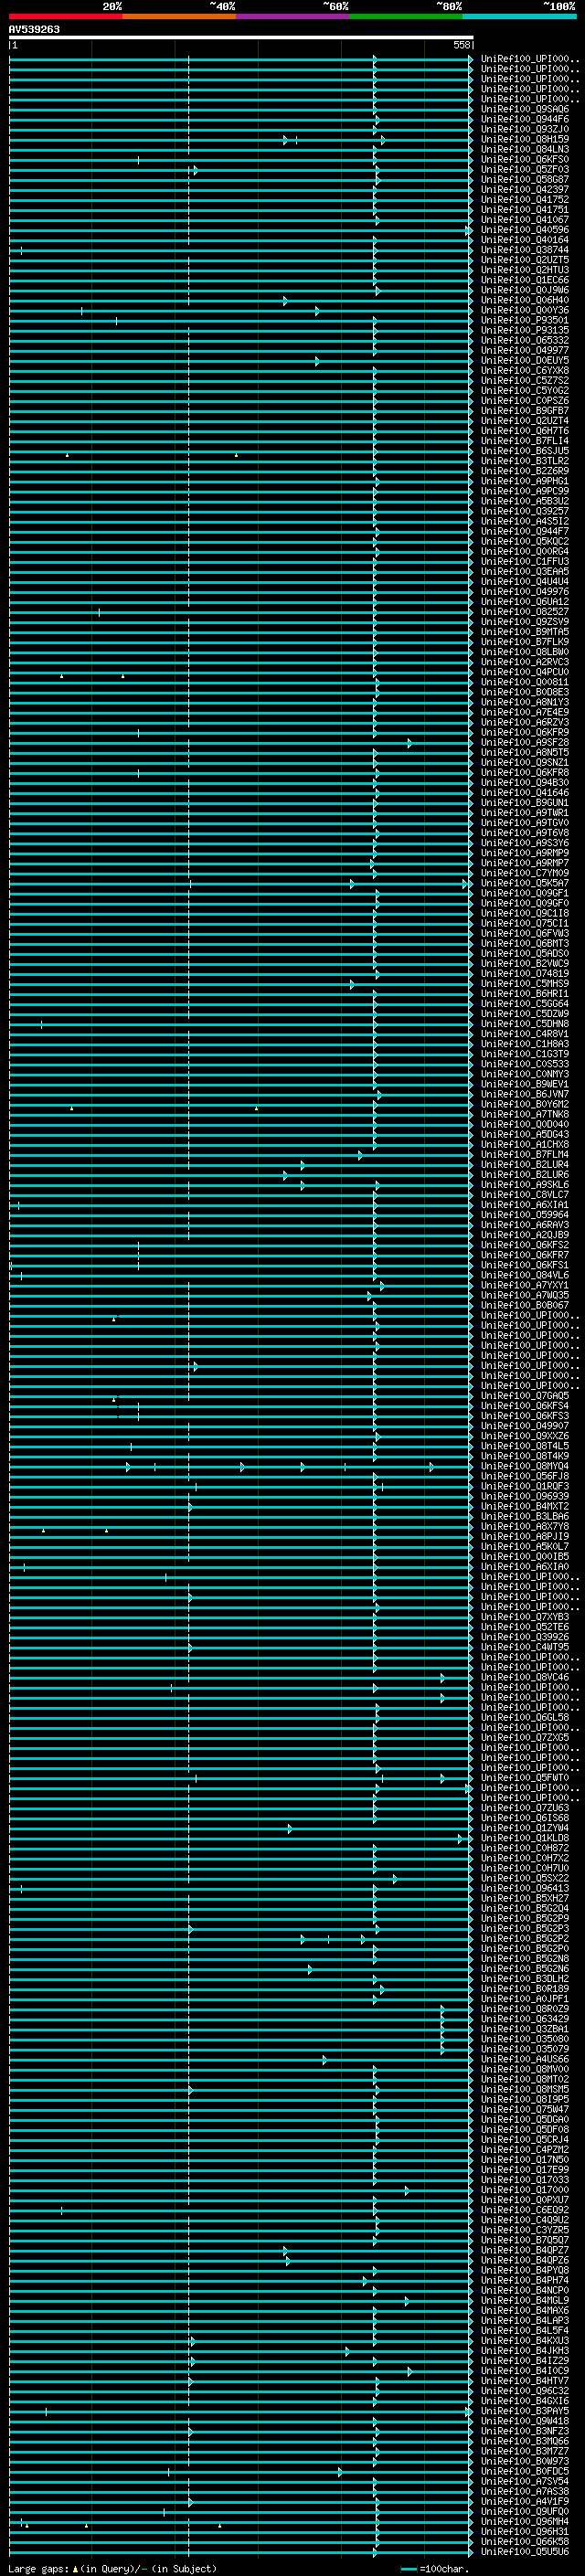Select label UniRef100_A2RVC3
Image resolution: width=585 pixels, height=2576 pixels.
click(x=524, y=662)
